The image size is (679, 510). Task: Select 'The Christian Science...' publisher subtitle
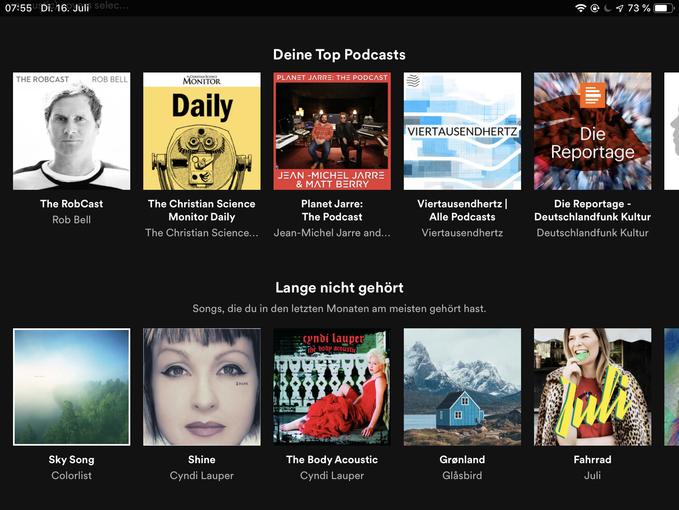click(x=202, y=233)
